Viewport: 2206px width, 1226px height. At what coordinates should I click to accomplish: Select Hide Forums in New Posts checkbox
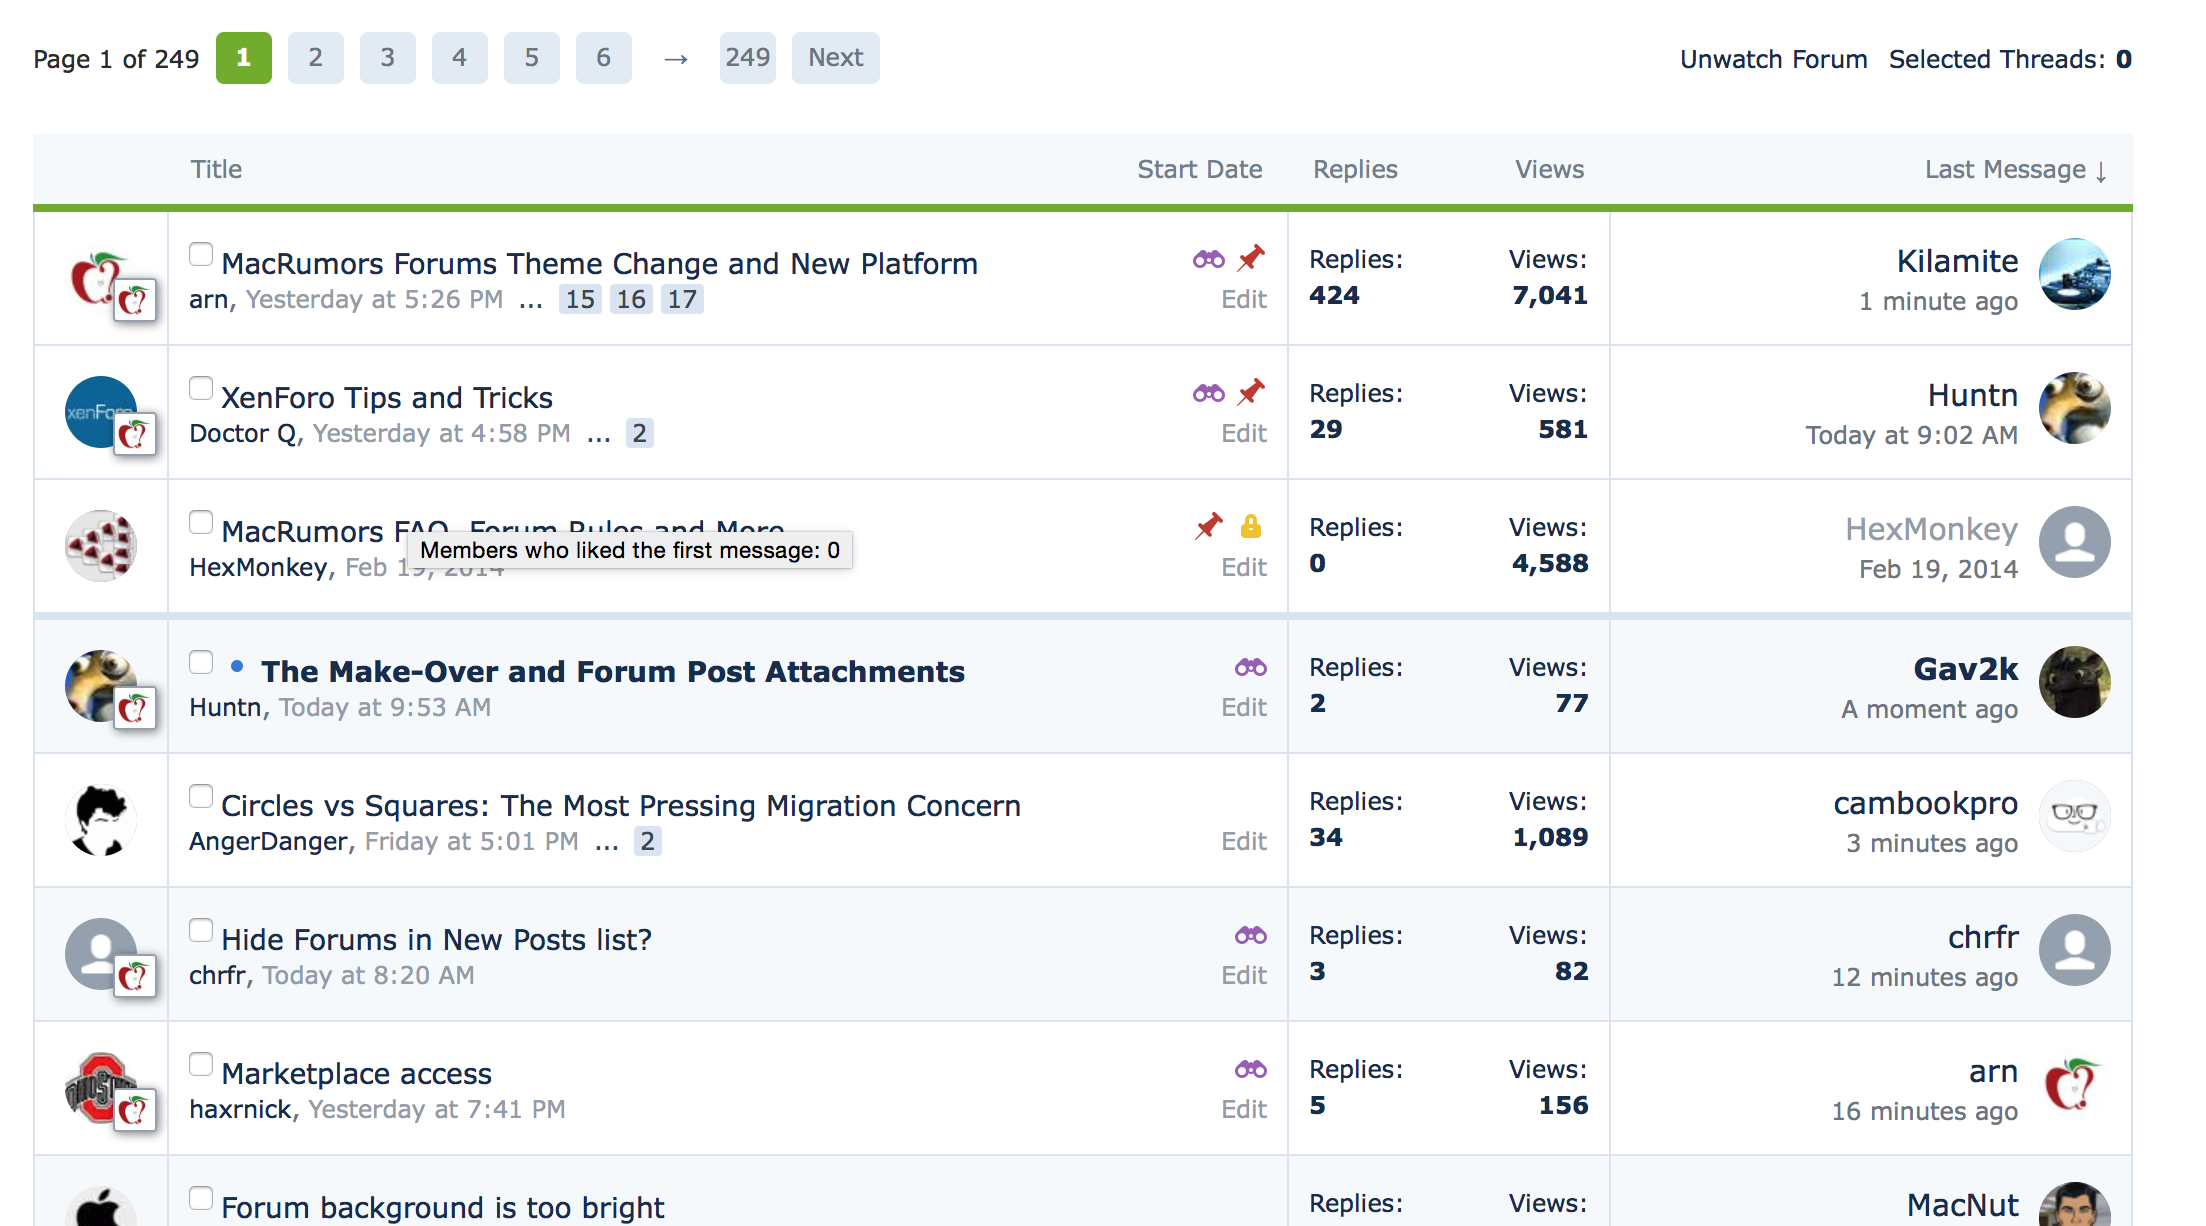(201, 930)
